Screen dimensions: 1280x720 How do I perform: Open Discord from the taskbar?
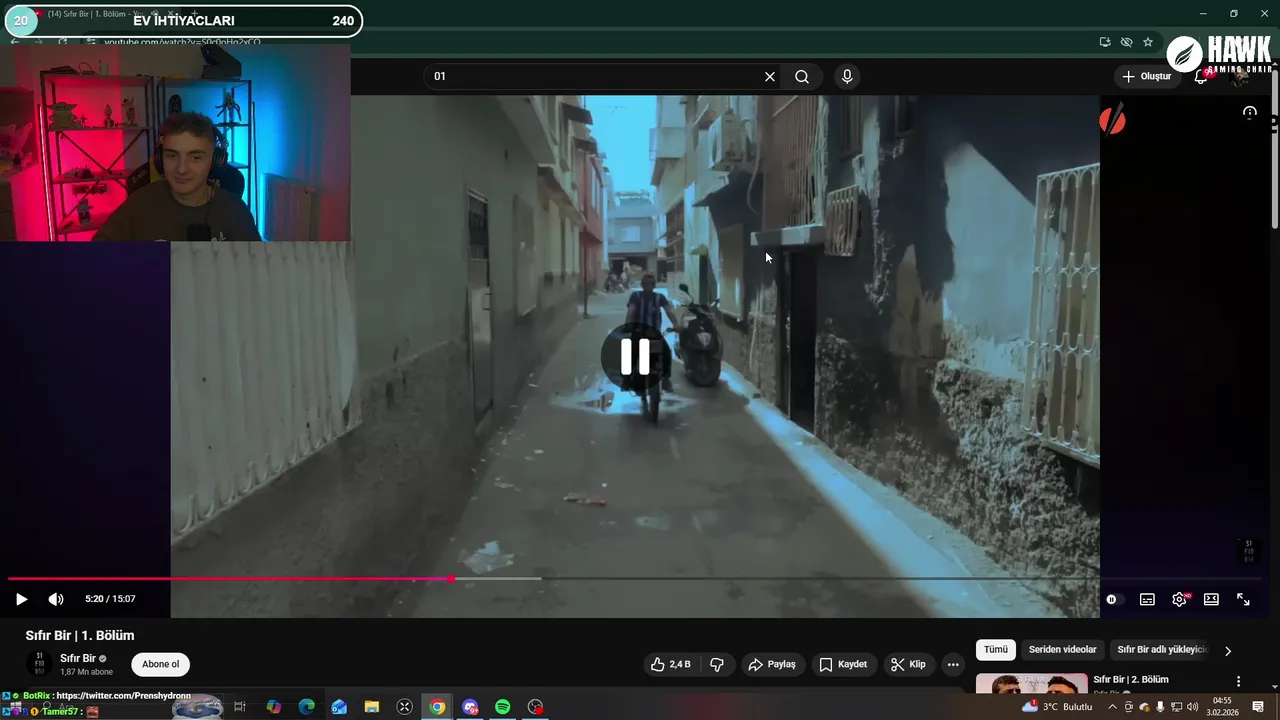pyautogui.click(x=470, y=707)
